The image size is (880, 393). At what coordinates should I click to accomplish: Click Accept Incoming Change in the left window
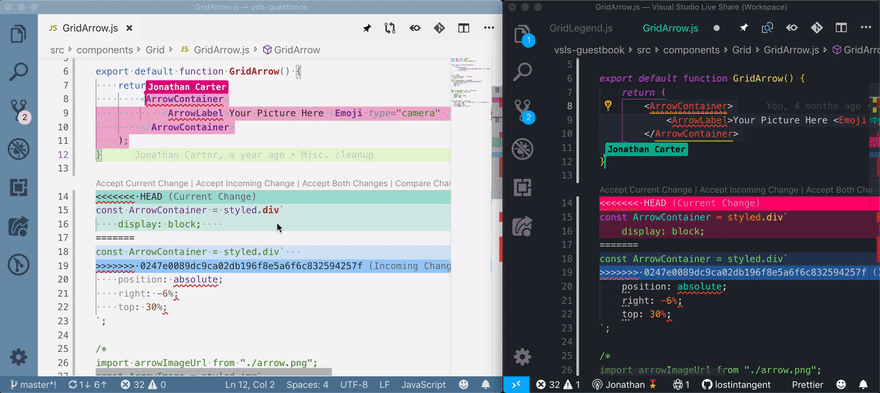click(x=245, y=184)
